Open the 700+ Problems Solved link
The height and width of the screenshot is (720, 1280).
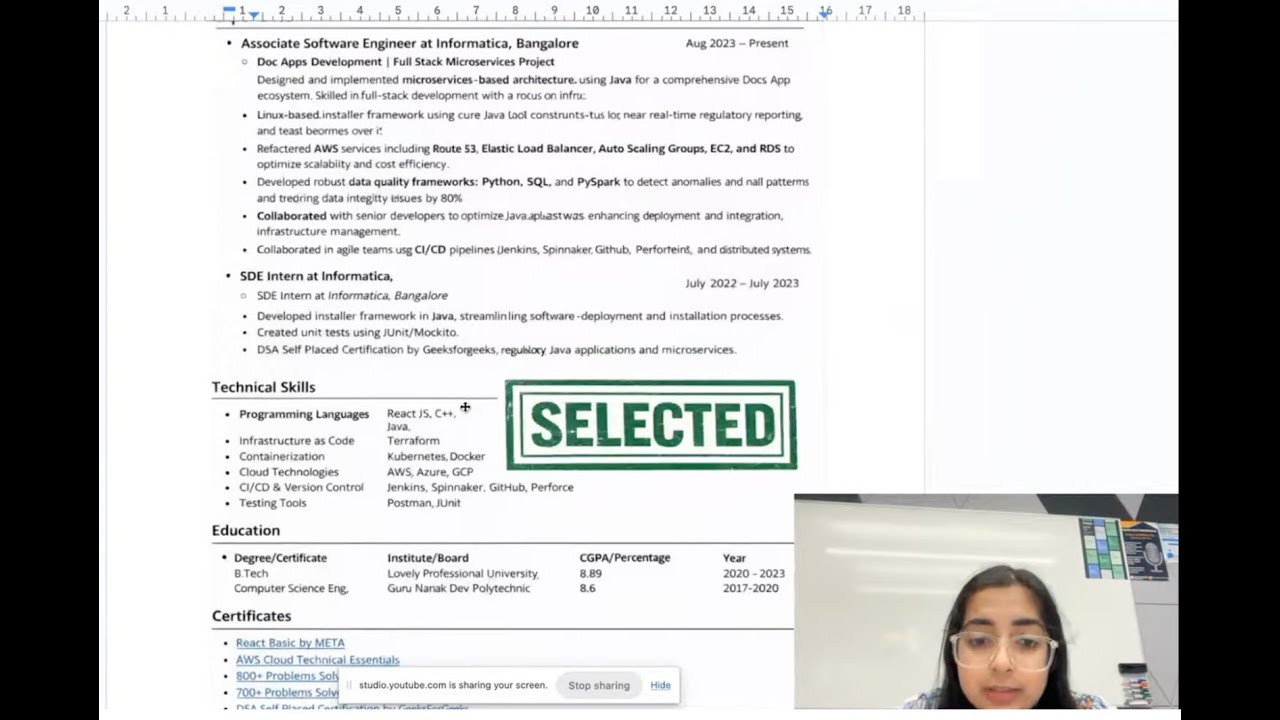pos(287,692)
